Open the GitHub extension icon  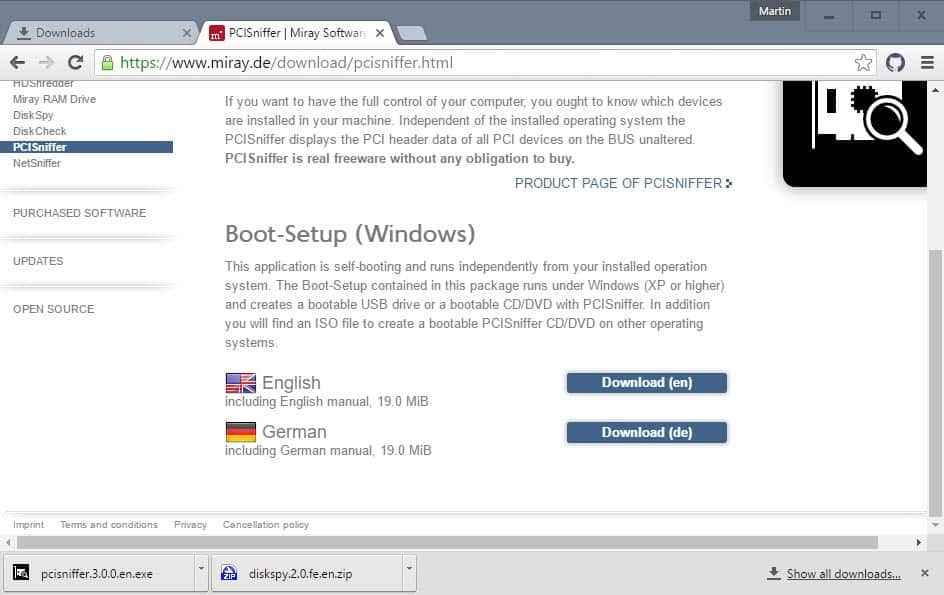click(895, 62)
